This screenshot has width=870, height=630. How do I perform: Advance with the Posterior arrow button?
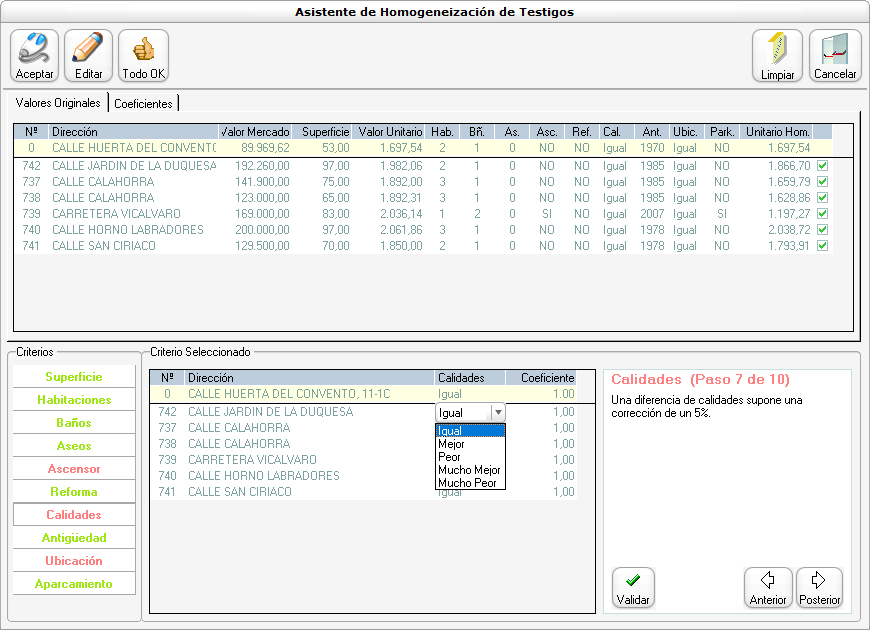pos(819,588)
